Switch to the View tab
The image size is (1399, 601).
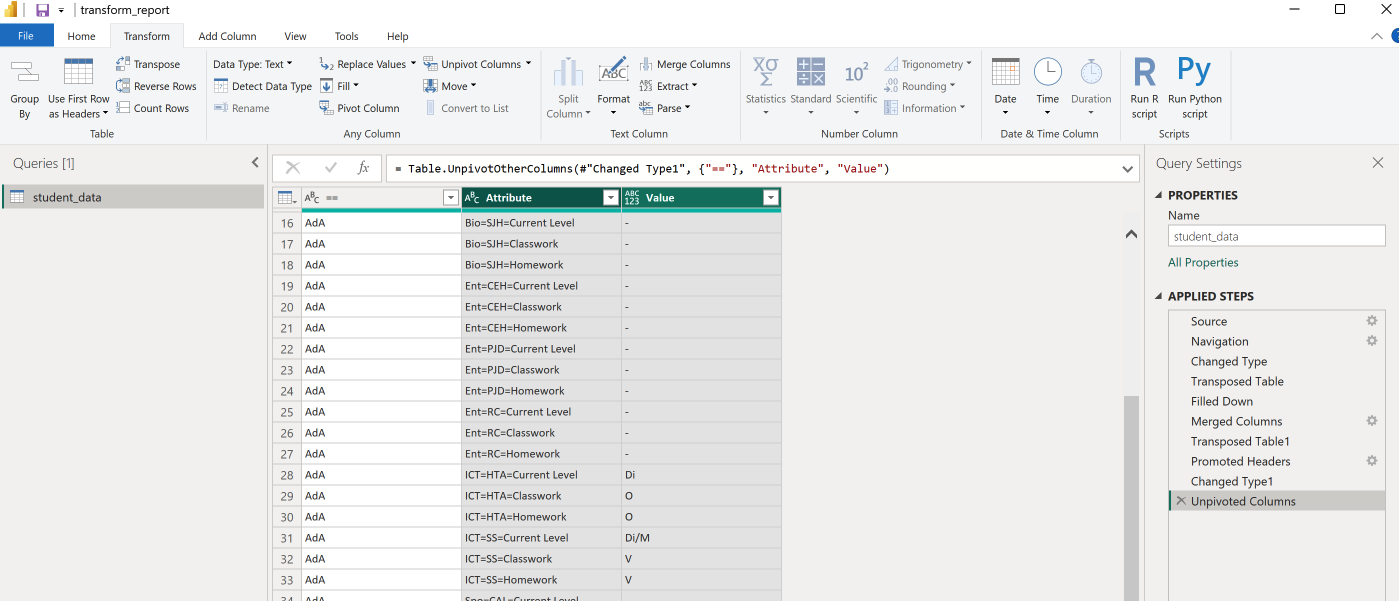pyautogui.click(x=295, y=36)
